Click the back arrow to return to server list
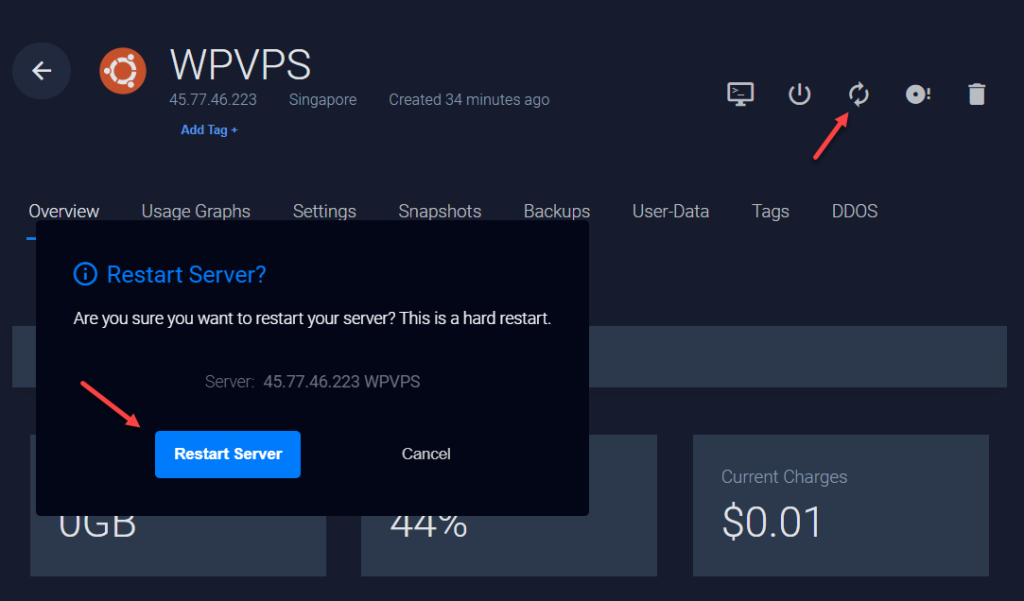 41,70
